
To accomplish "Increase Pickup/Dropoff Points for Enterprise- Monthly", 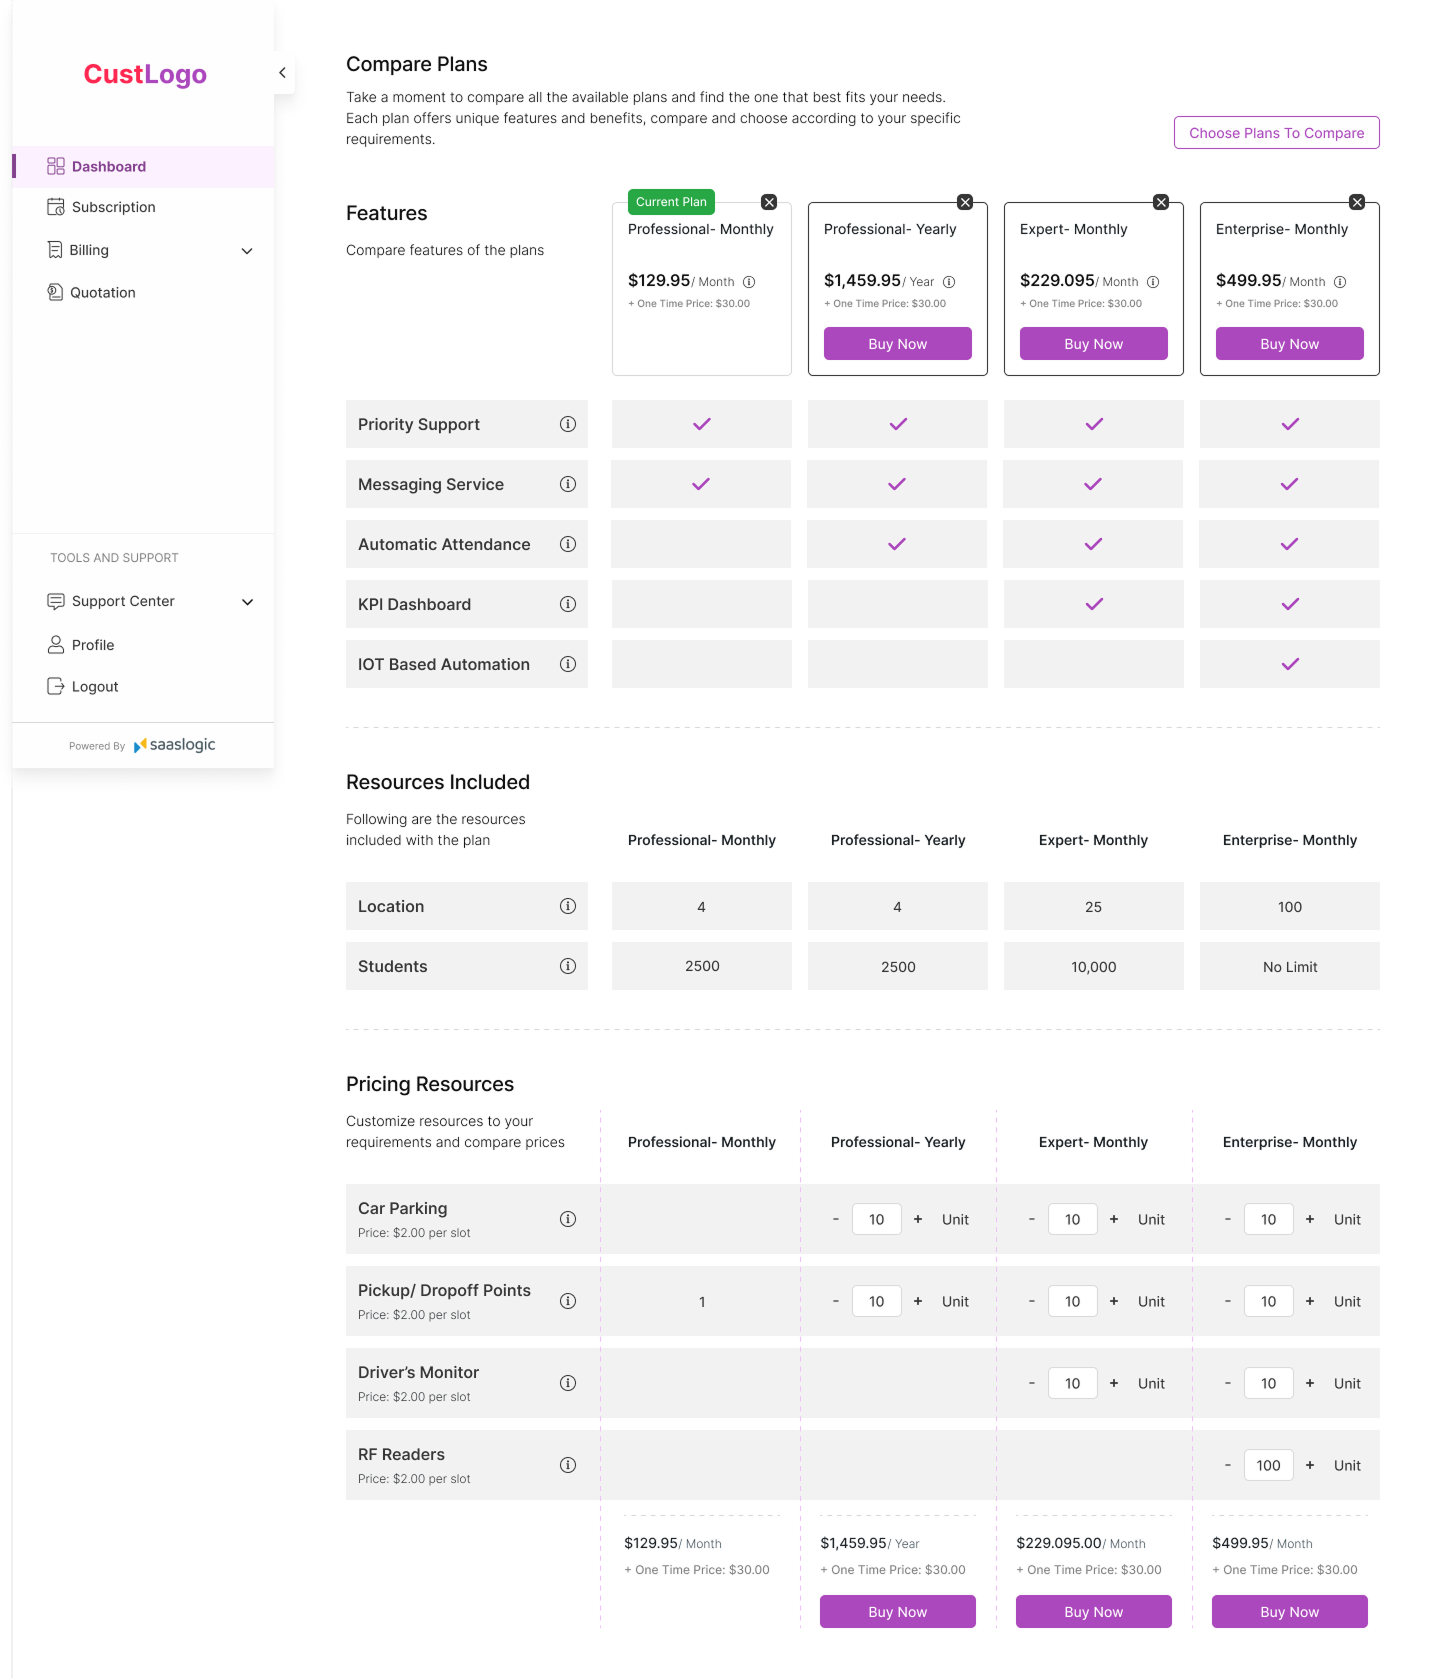I will click(1310, 1301).
